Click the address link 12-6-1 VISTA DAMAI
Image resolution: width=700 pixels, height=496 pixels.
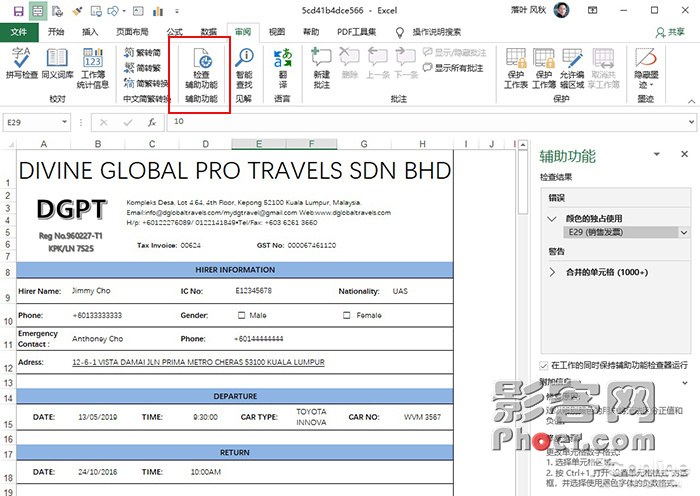198,362
